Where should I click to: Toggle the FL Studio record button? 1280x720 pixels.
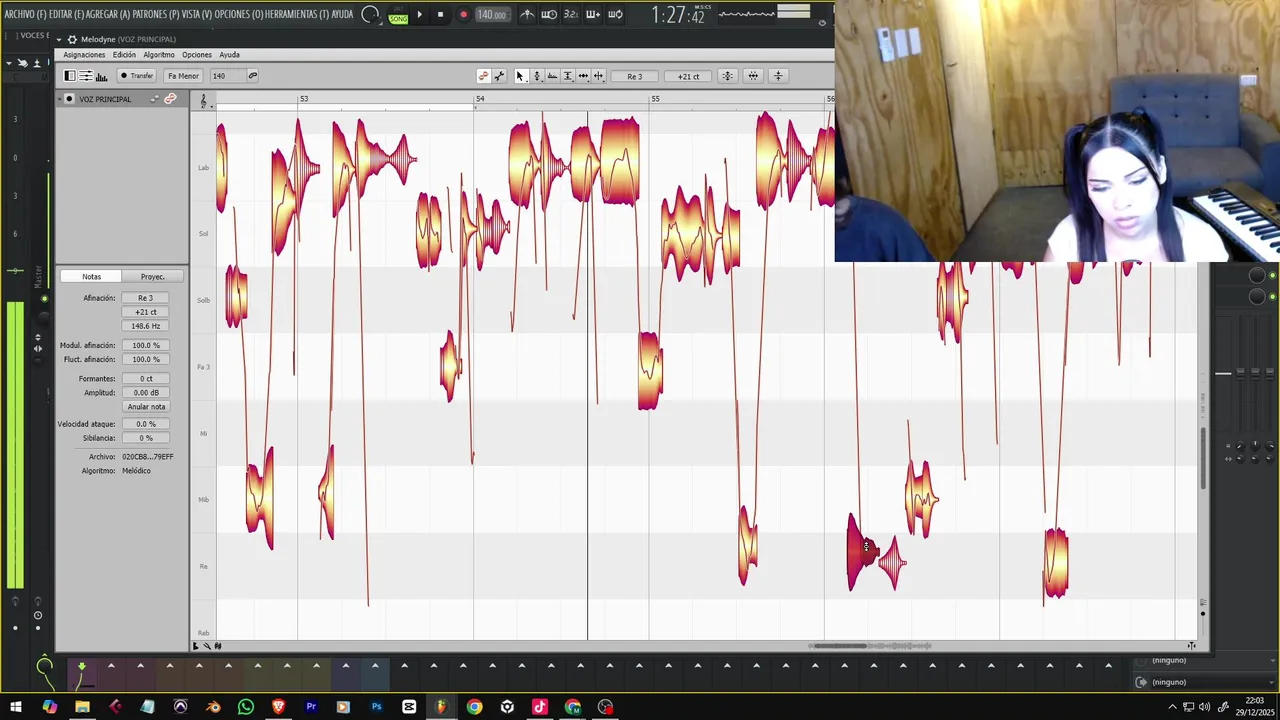tap(463, 15)
